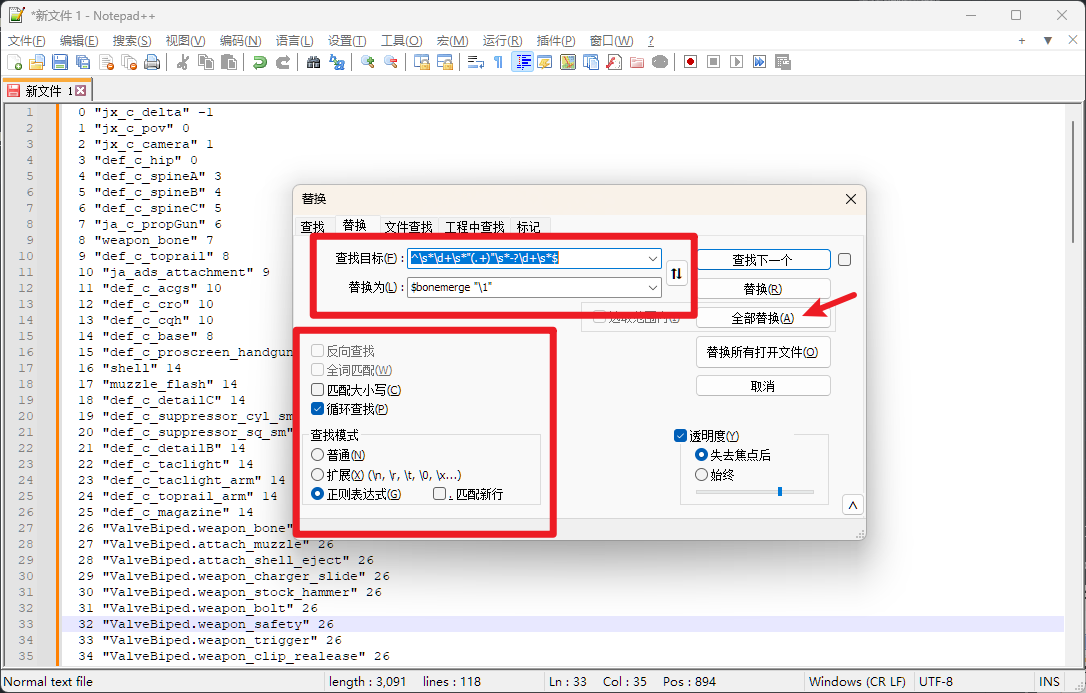Switch to 文件查找 tab

408,226
